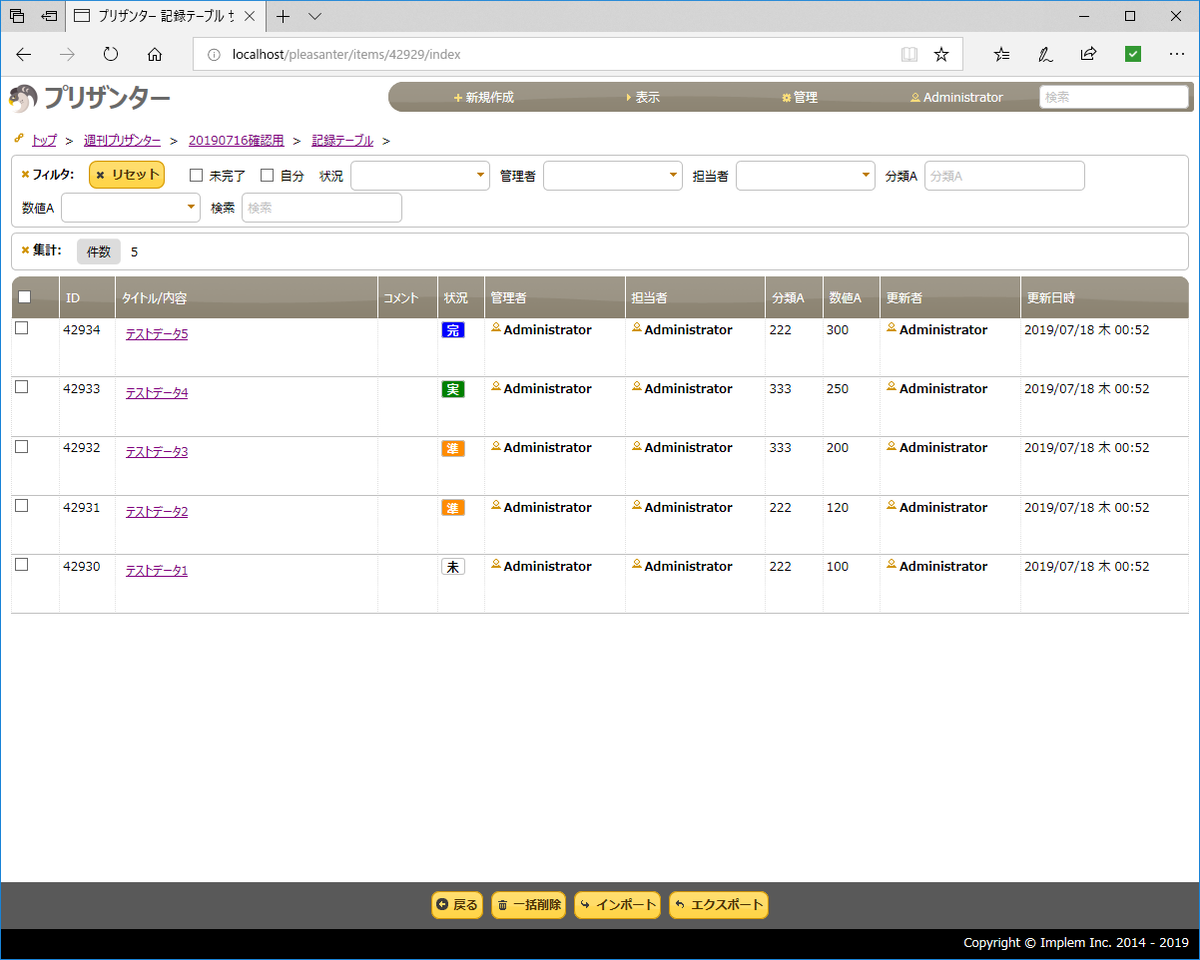This screenshot has height=960, width=1200.
Task: Click the エクスポート button
Action: [x=718, y=905]
